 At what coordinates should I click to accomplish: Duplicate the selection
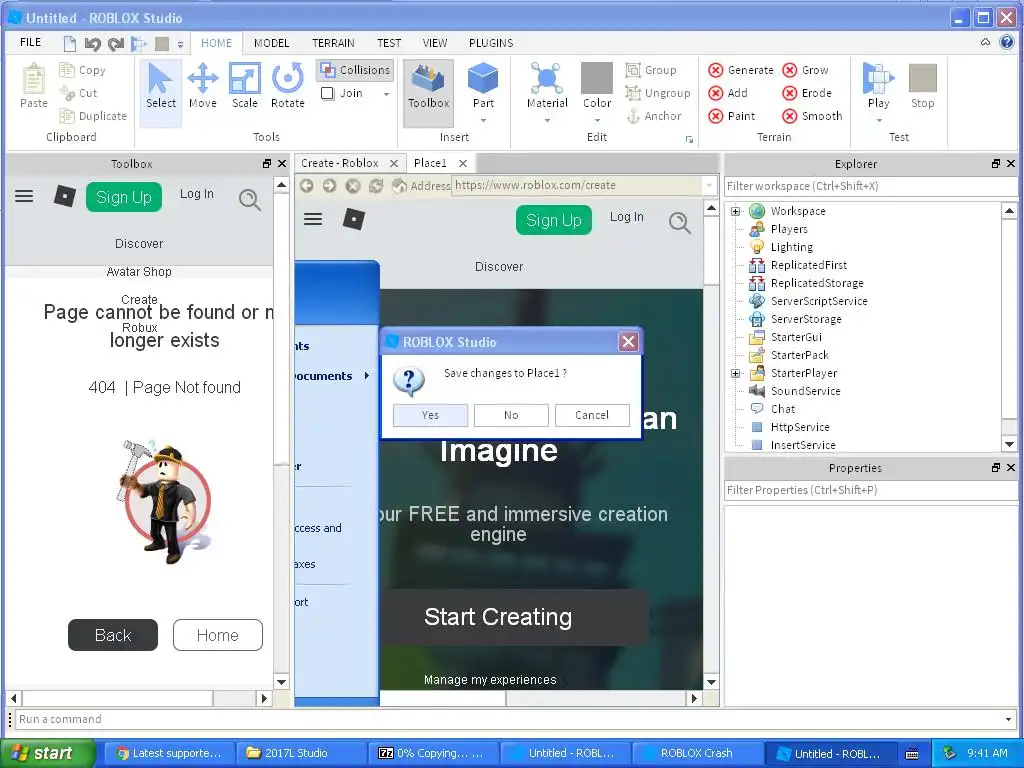click(x=93, y=116)
